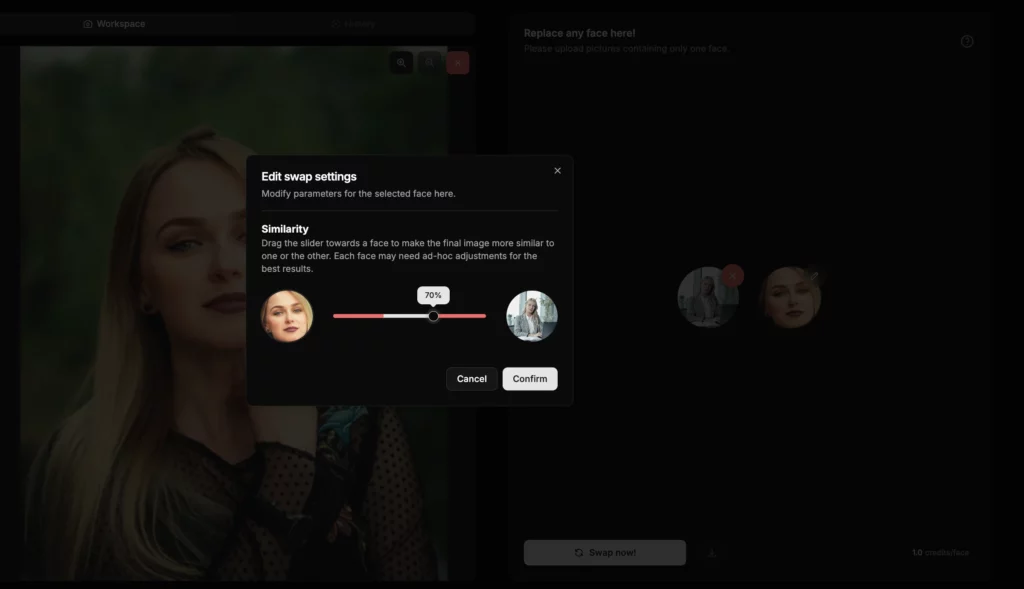Click the Confirm button
The height and width of the screenshot is (589, 1024).
click(529, 379)
